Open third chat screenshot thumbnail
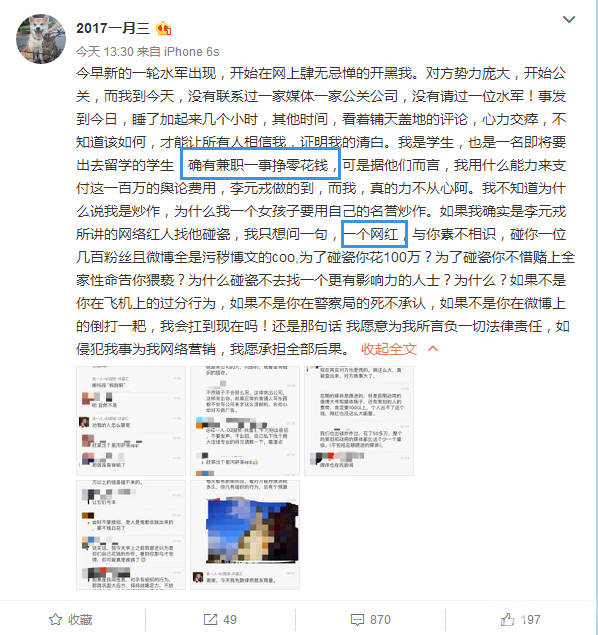 (x=359, y=420)
